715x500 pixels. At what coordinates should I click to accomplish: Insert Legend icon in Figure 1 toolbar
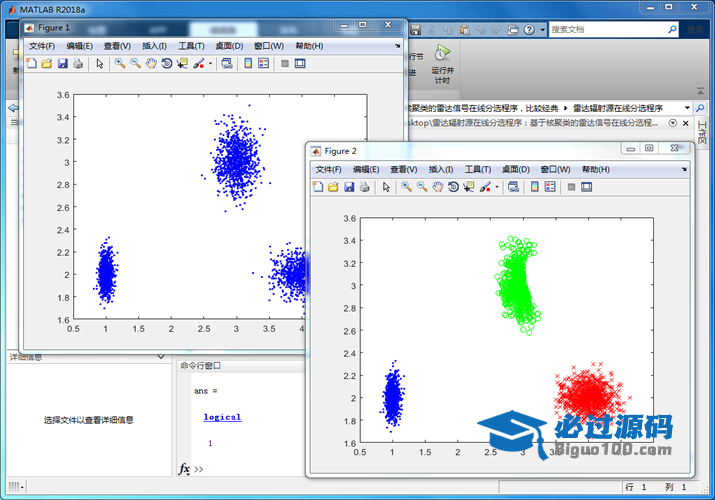(x=264, y=64)
